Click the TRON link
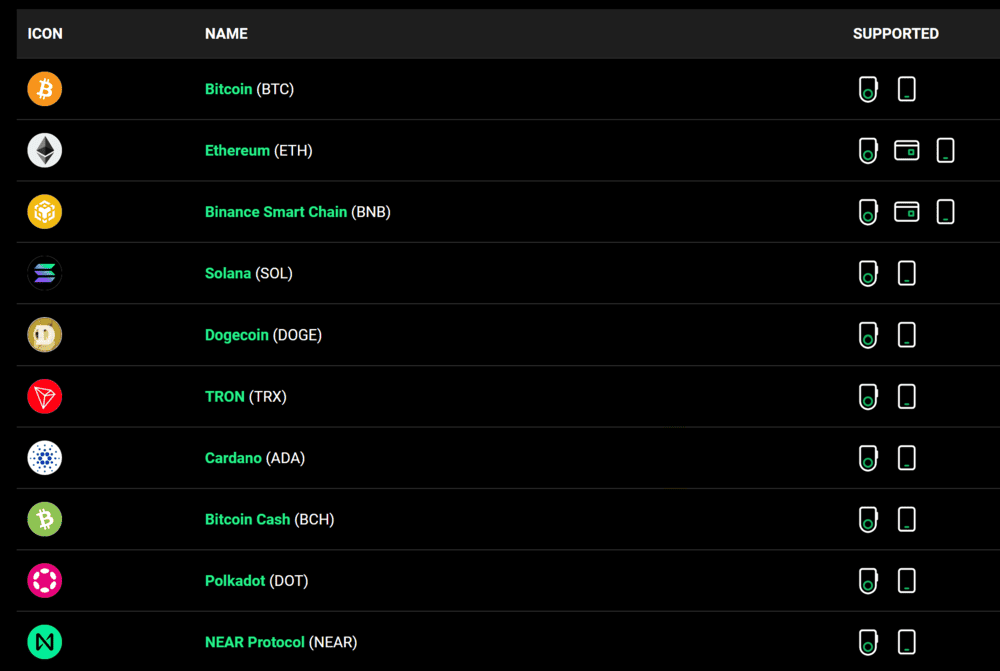The image size is (1000, 671). pos(224,396)
